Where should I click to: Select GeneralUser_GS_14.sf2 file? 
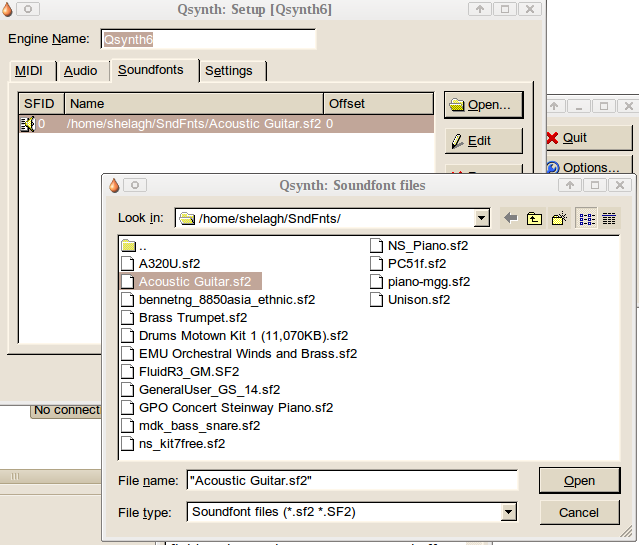coord(209,389)
